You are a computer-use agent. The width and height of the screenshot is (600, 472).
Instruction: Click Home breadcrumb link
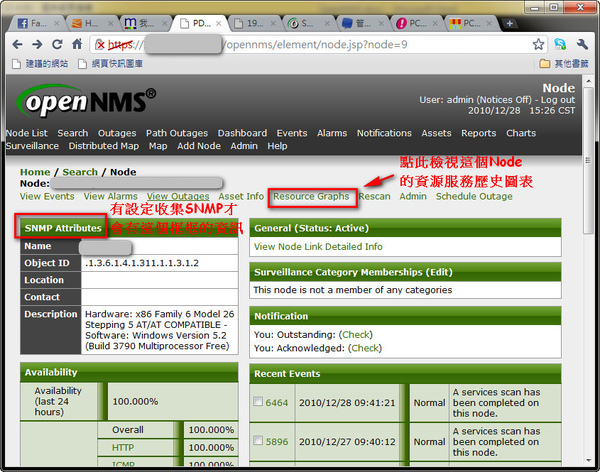coord(35,172)
